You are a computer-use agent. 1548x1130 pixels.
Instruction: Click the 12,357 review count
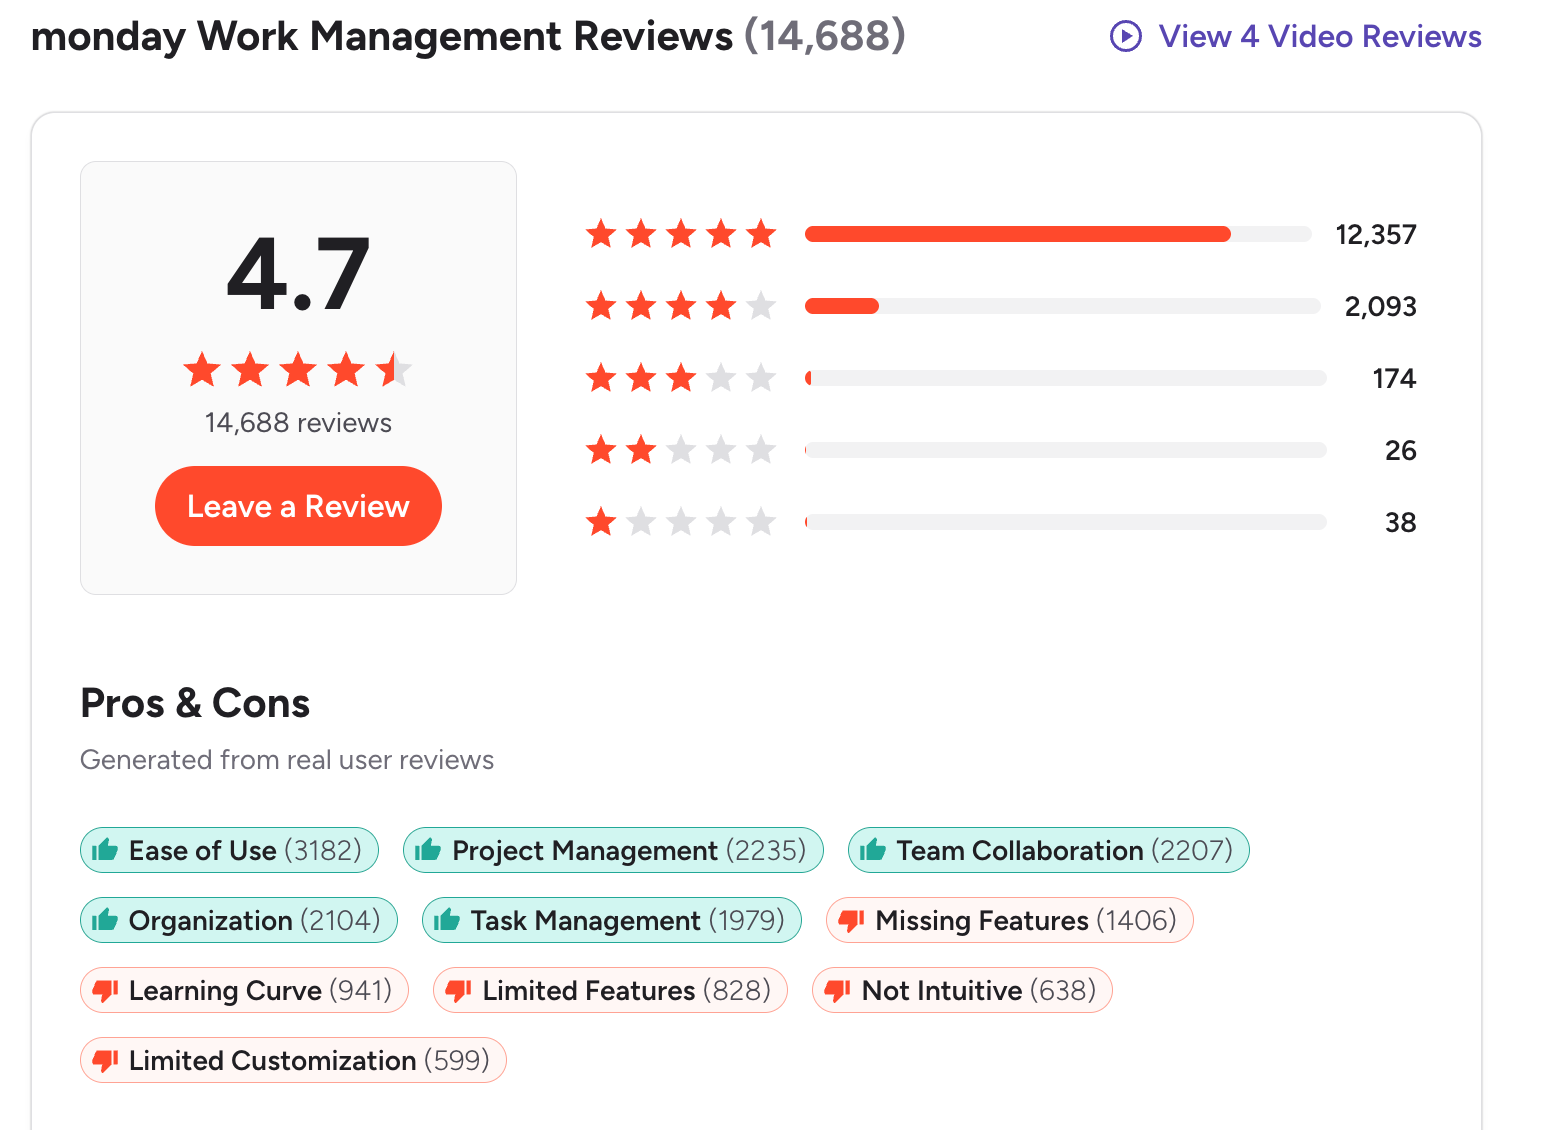click(1377, 234)
